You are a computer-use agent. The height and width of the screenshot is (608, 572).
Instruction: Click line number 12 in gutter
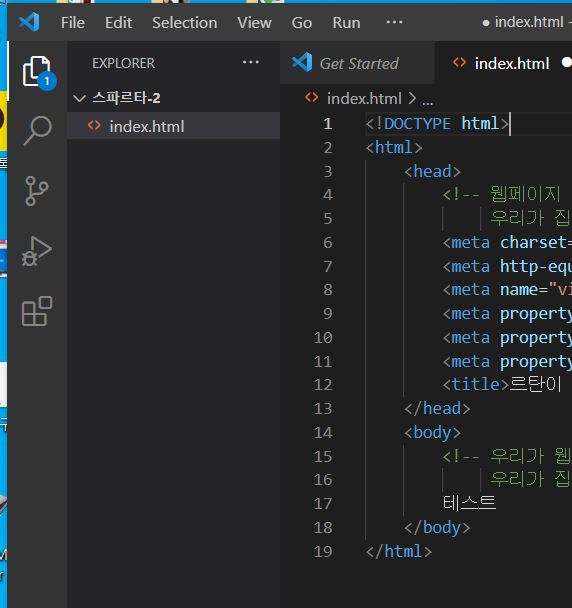click(x=323, y=385)
